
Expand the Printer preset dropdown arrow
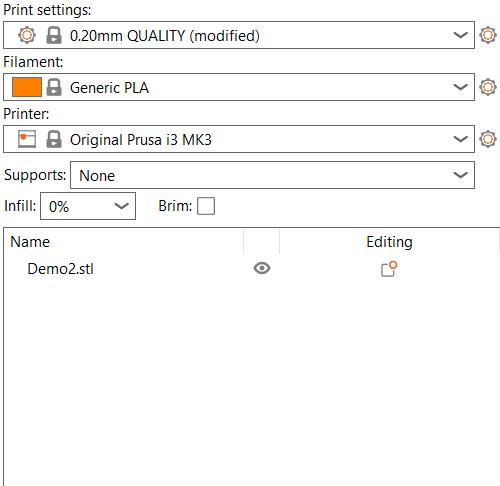(460, 139)
